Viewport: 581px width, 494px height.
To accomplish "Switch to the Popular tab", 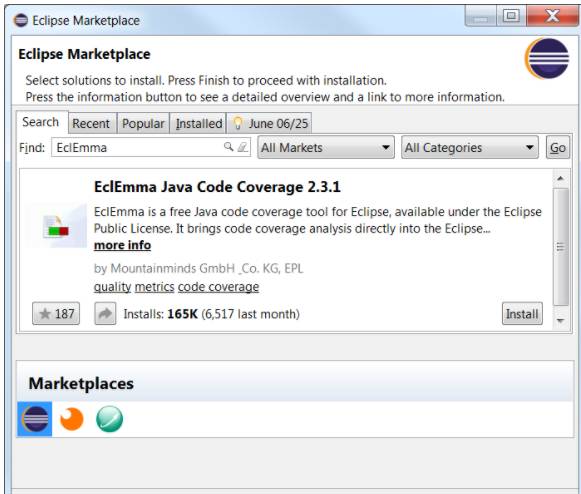I will (143, 123).
